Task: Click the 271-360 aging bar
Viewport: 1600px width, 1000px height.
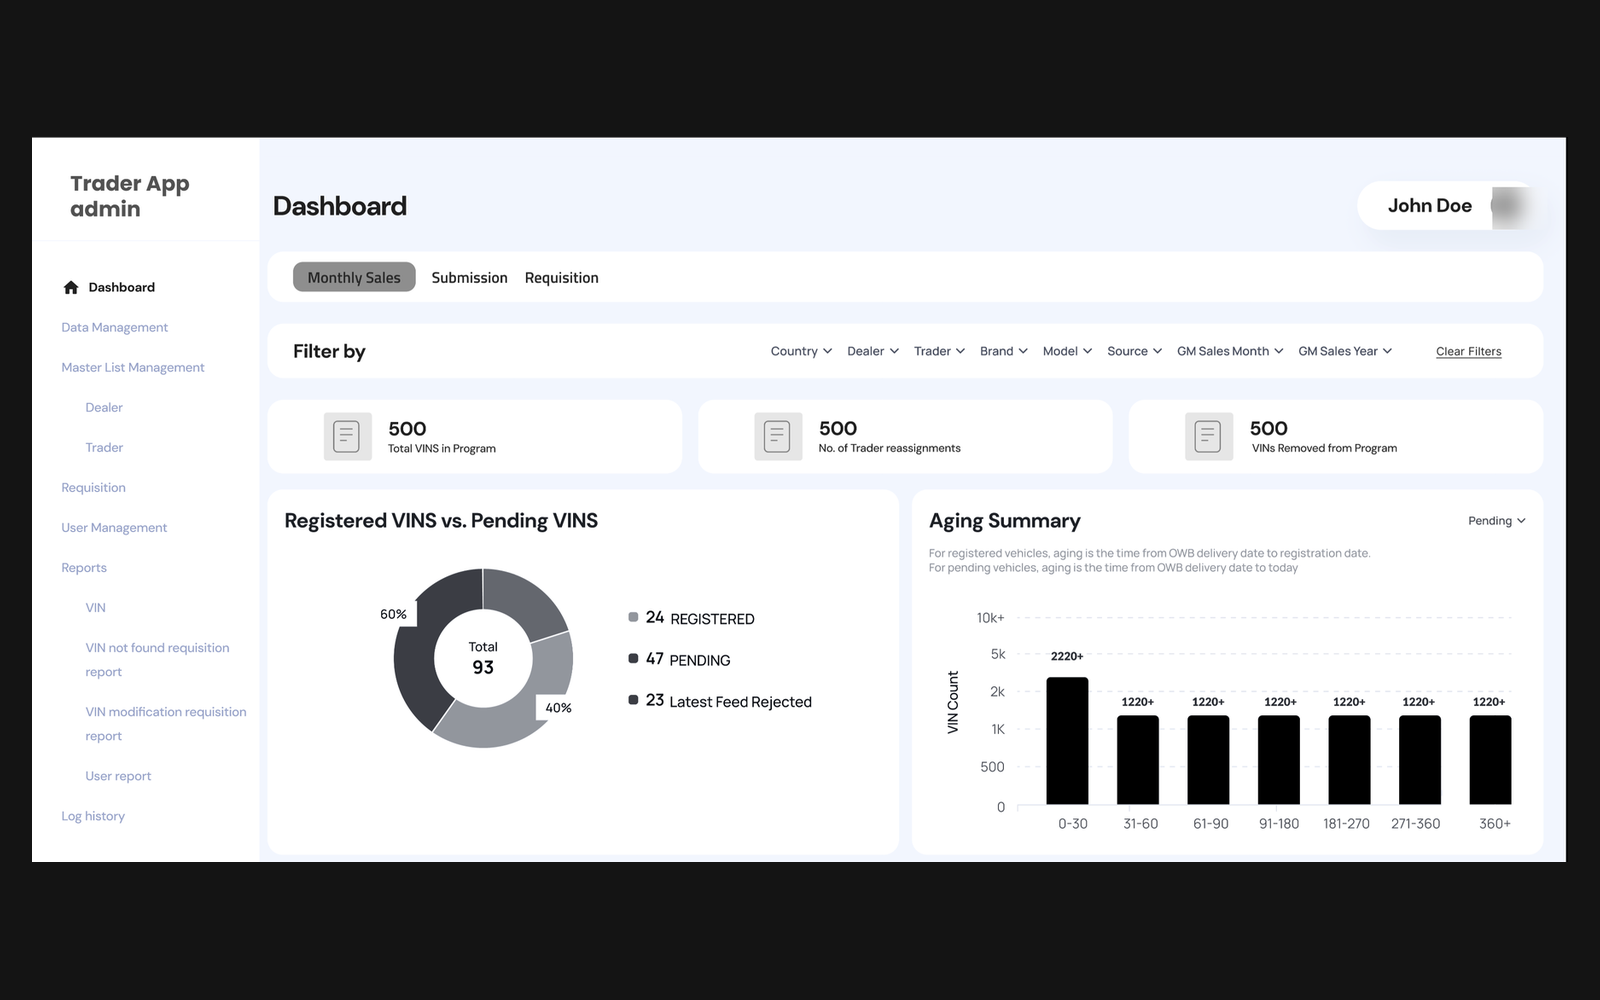Action: [1420, 760]
